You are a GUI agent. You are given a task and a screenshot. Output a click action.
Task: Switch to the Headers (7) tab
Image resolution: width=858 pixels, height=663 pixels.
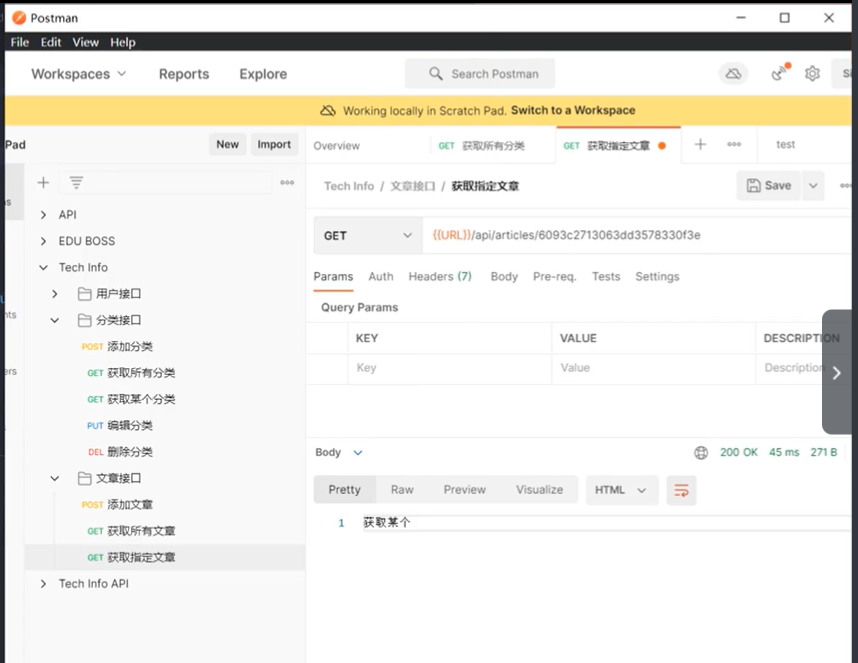pyautogui.click(x=440, y=276)
